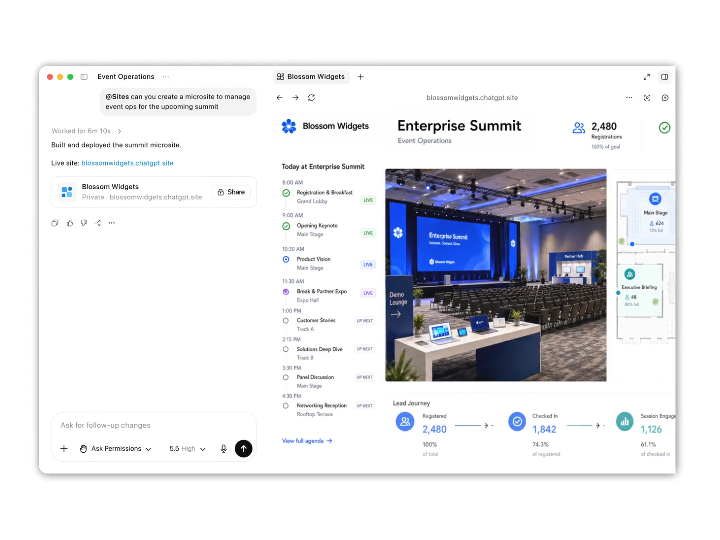This screenshot has height=540, width=720.
Task: Select the Panel Discussion circle
Action: (286, 377)
